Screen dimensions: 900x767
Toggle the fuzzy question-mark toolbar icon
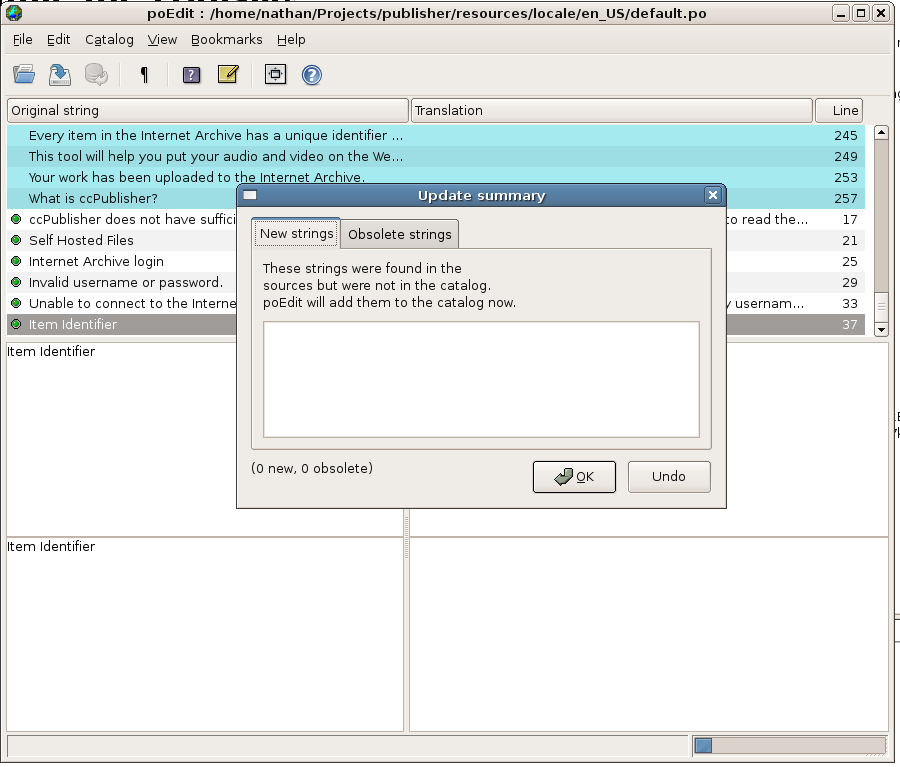pyautogui.click(x=191, y=75)
